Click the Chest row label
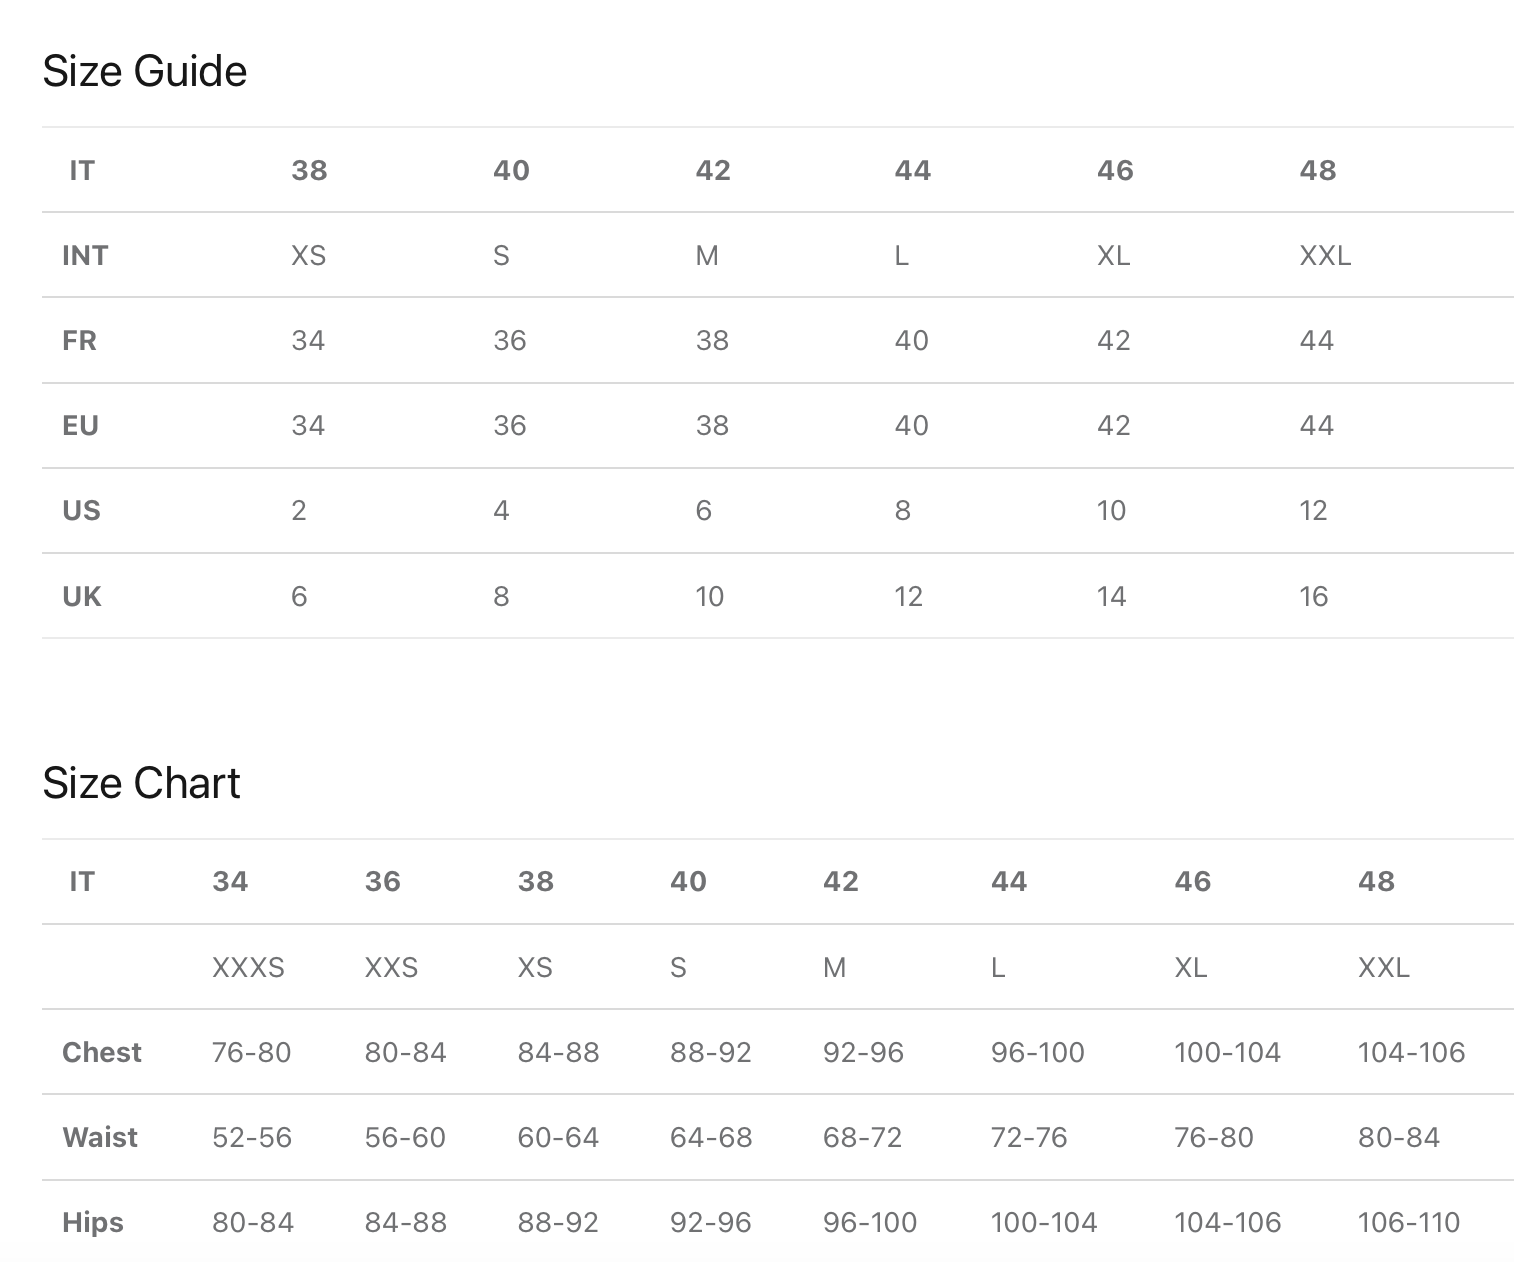The height and width of the screenshot is (1262, 1514). click(102, 1053)
